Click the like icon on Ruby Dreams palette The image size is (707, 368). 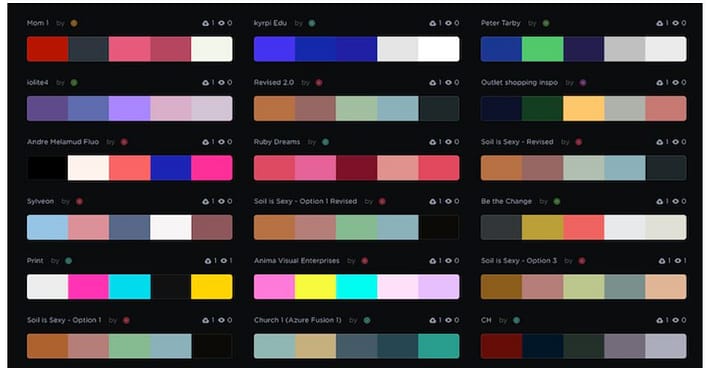(433, 142)
